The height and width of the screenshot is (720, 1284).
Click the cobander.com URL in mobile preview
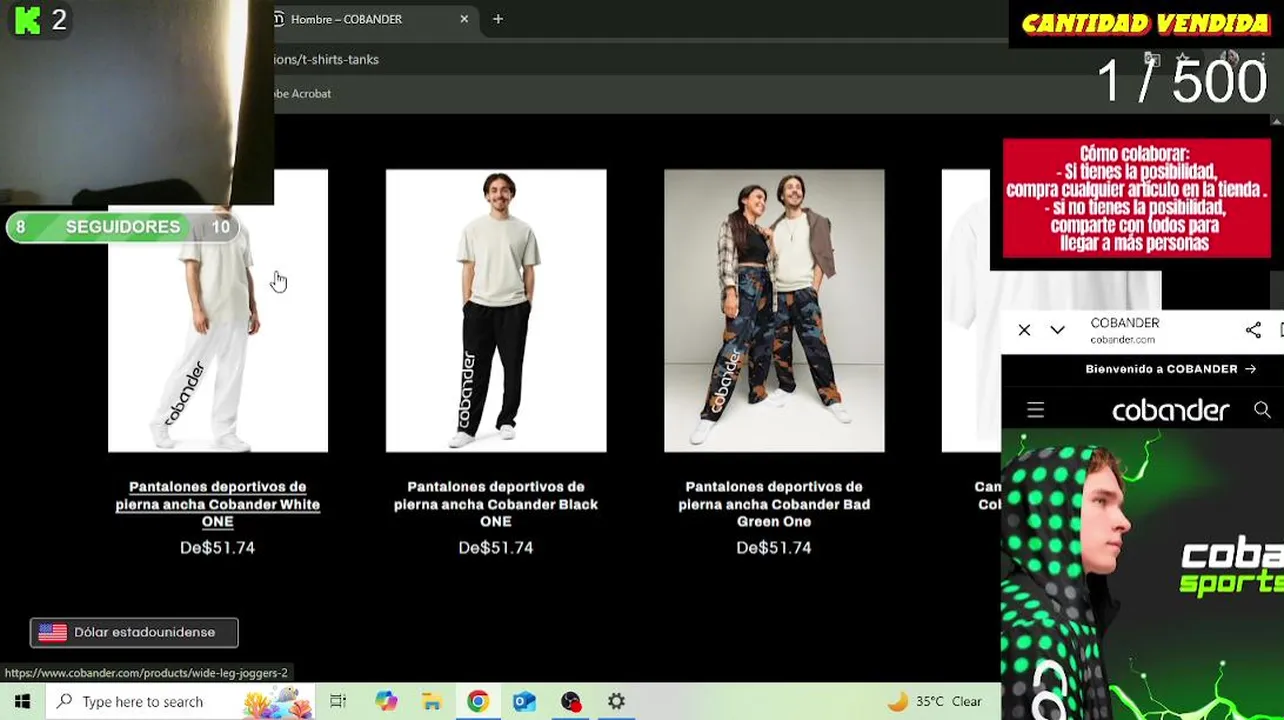(1124, 340)
